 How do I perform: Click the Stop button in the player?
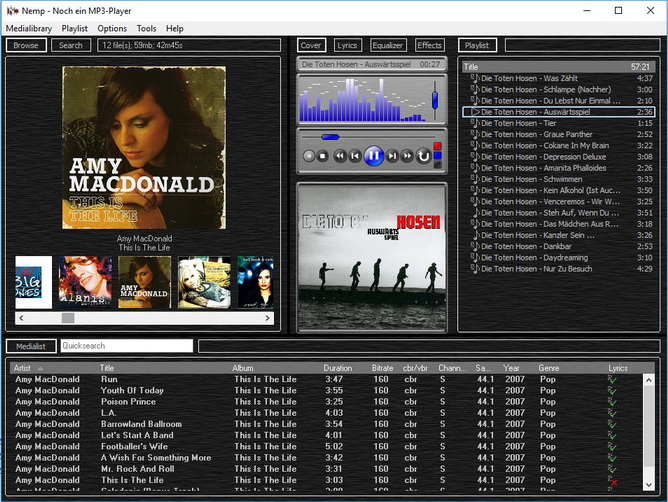pyautogui.click(x=323, y=156)
